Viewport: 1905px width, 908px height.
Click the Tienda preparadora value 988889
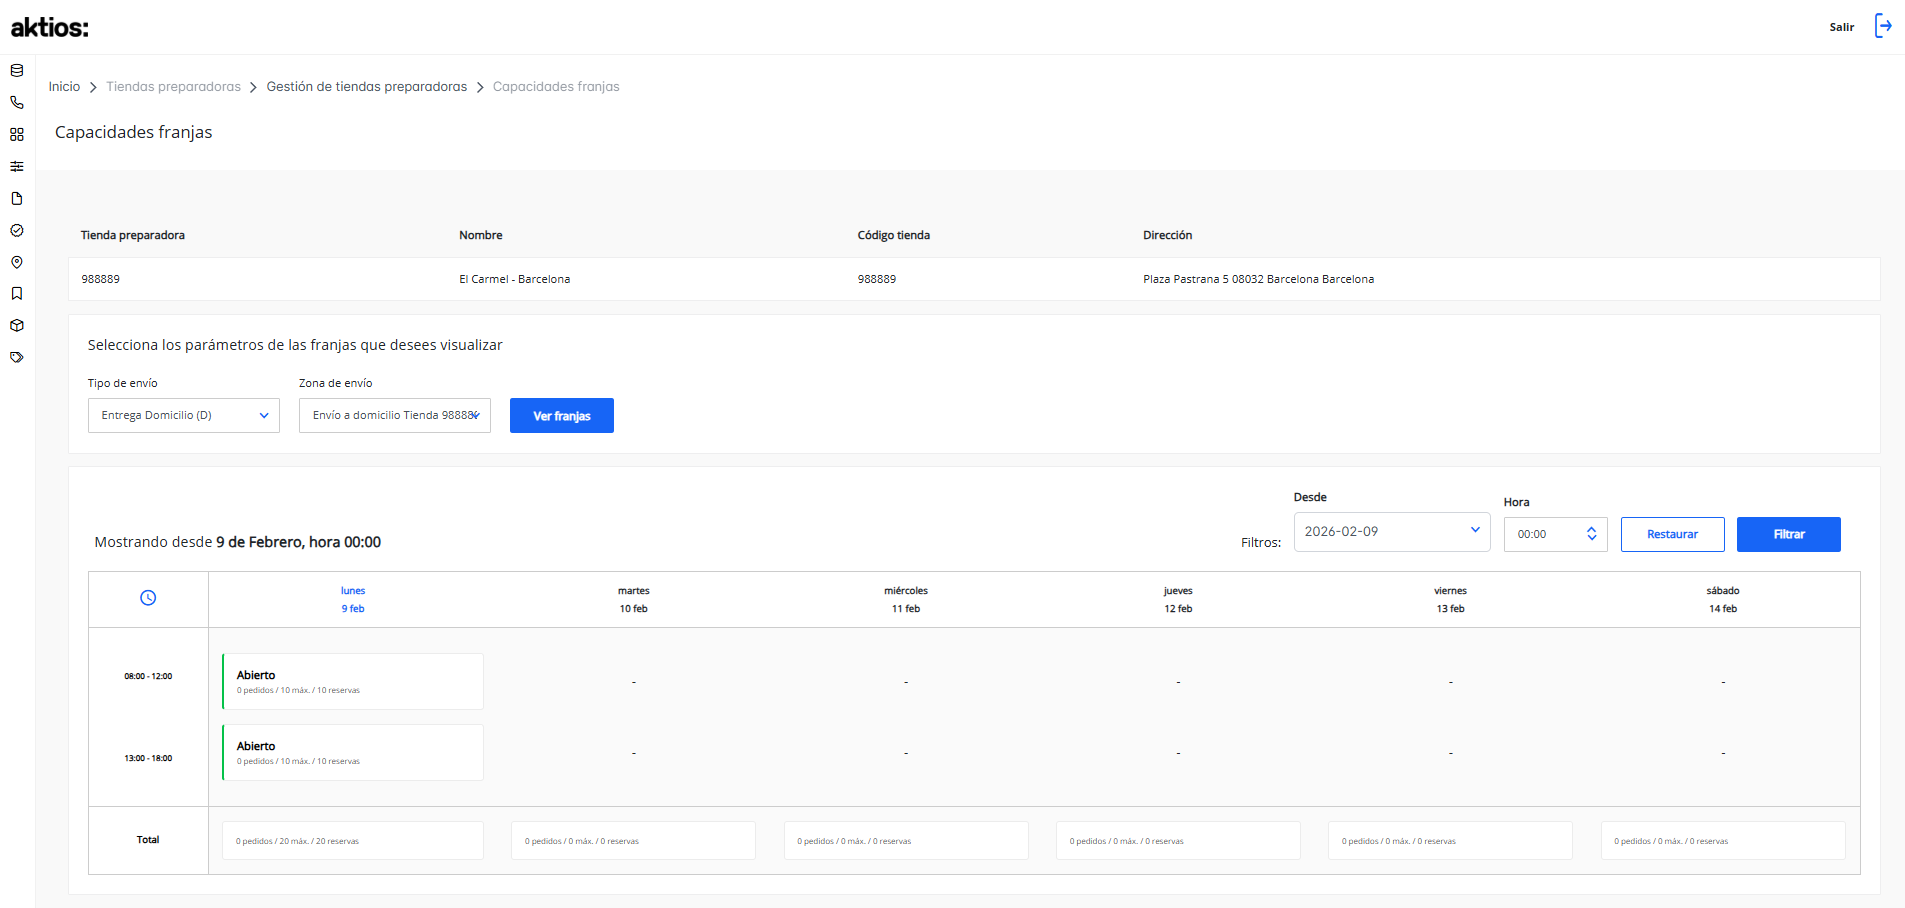(101, 279)
